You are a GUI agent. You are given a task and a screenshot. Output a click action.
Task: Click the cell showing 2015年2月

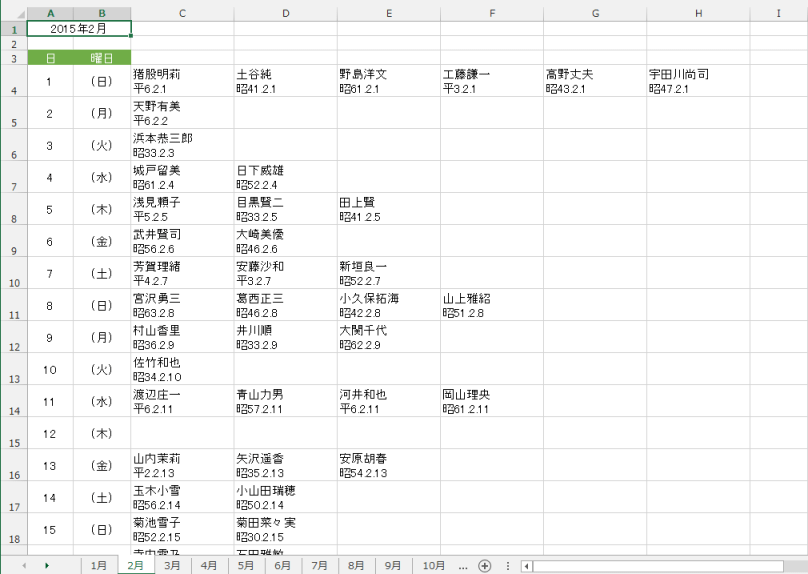tap(79, 29)
